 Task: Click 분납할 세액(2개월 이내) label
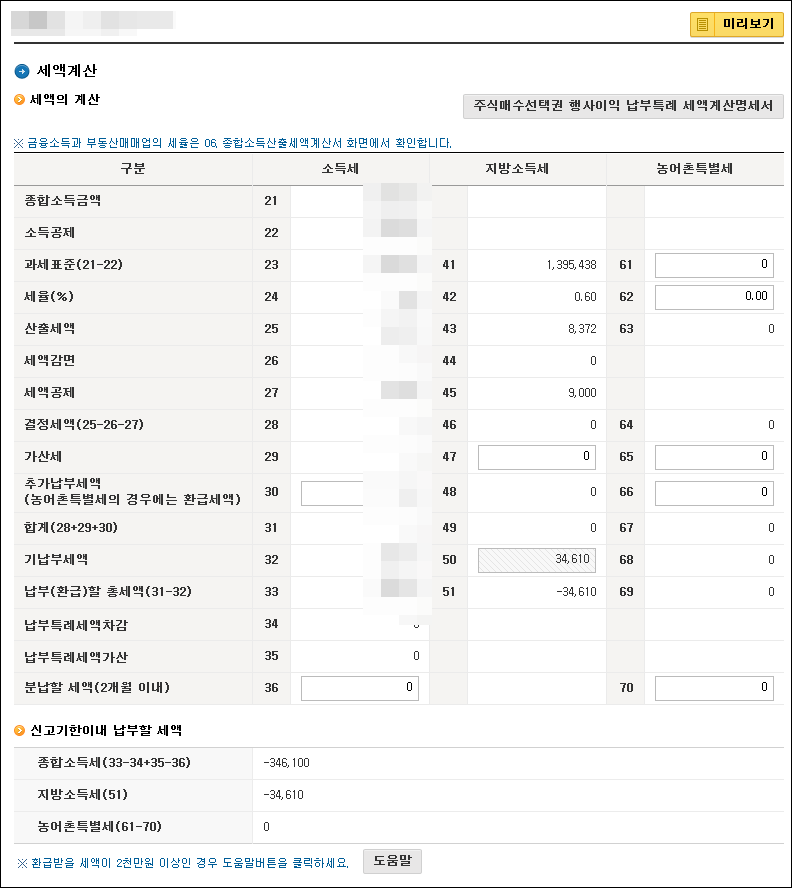pyautogui.click(x=97, y=688)
